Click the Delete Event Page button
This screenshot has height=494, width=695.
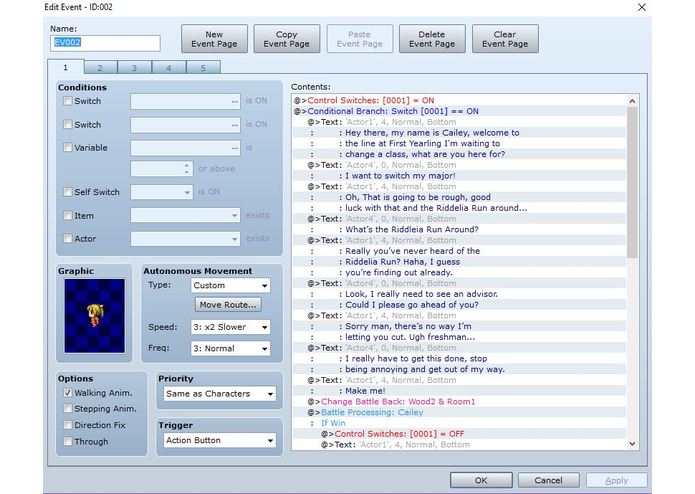click(x=432, y=39)
